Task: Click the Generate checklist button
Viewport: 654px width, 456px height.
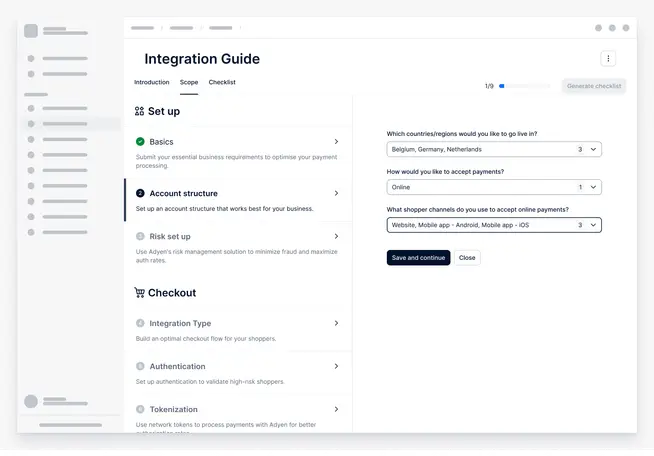Action: [594, 86]
